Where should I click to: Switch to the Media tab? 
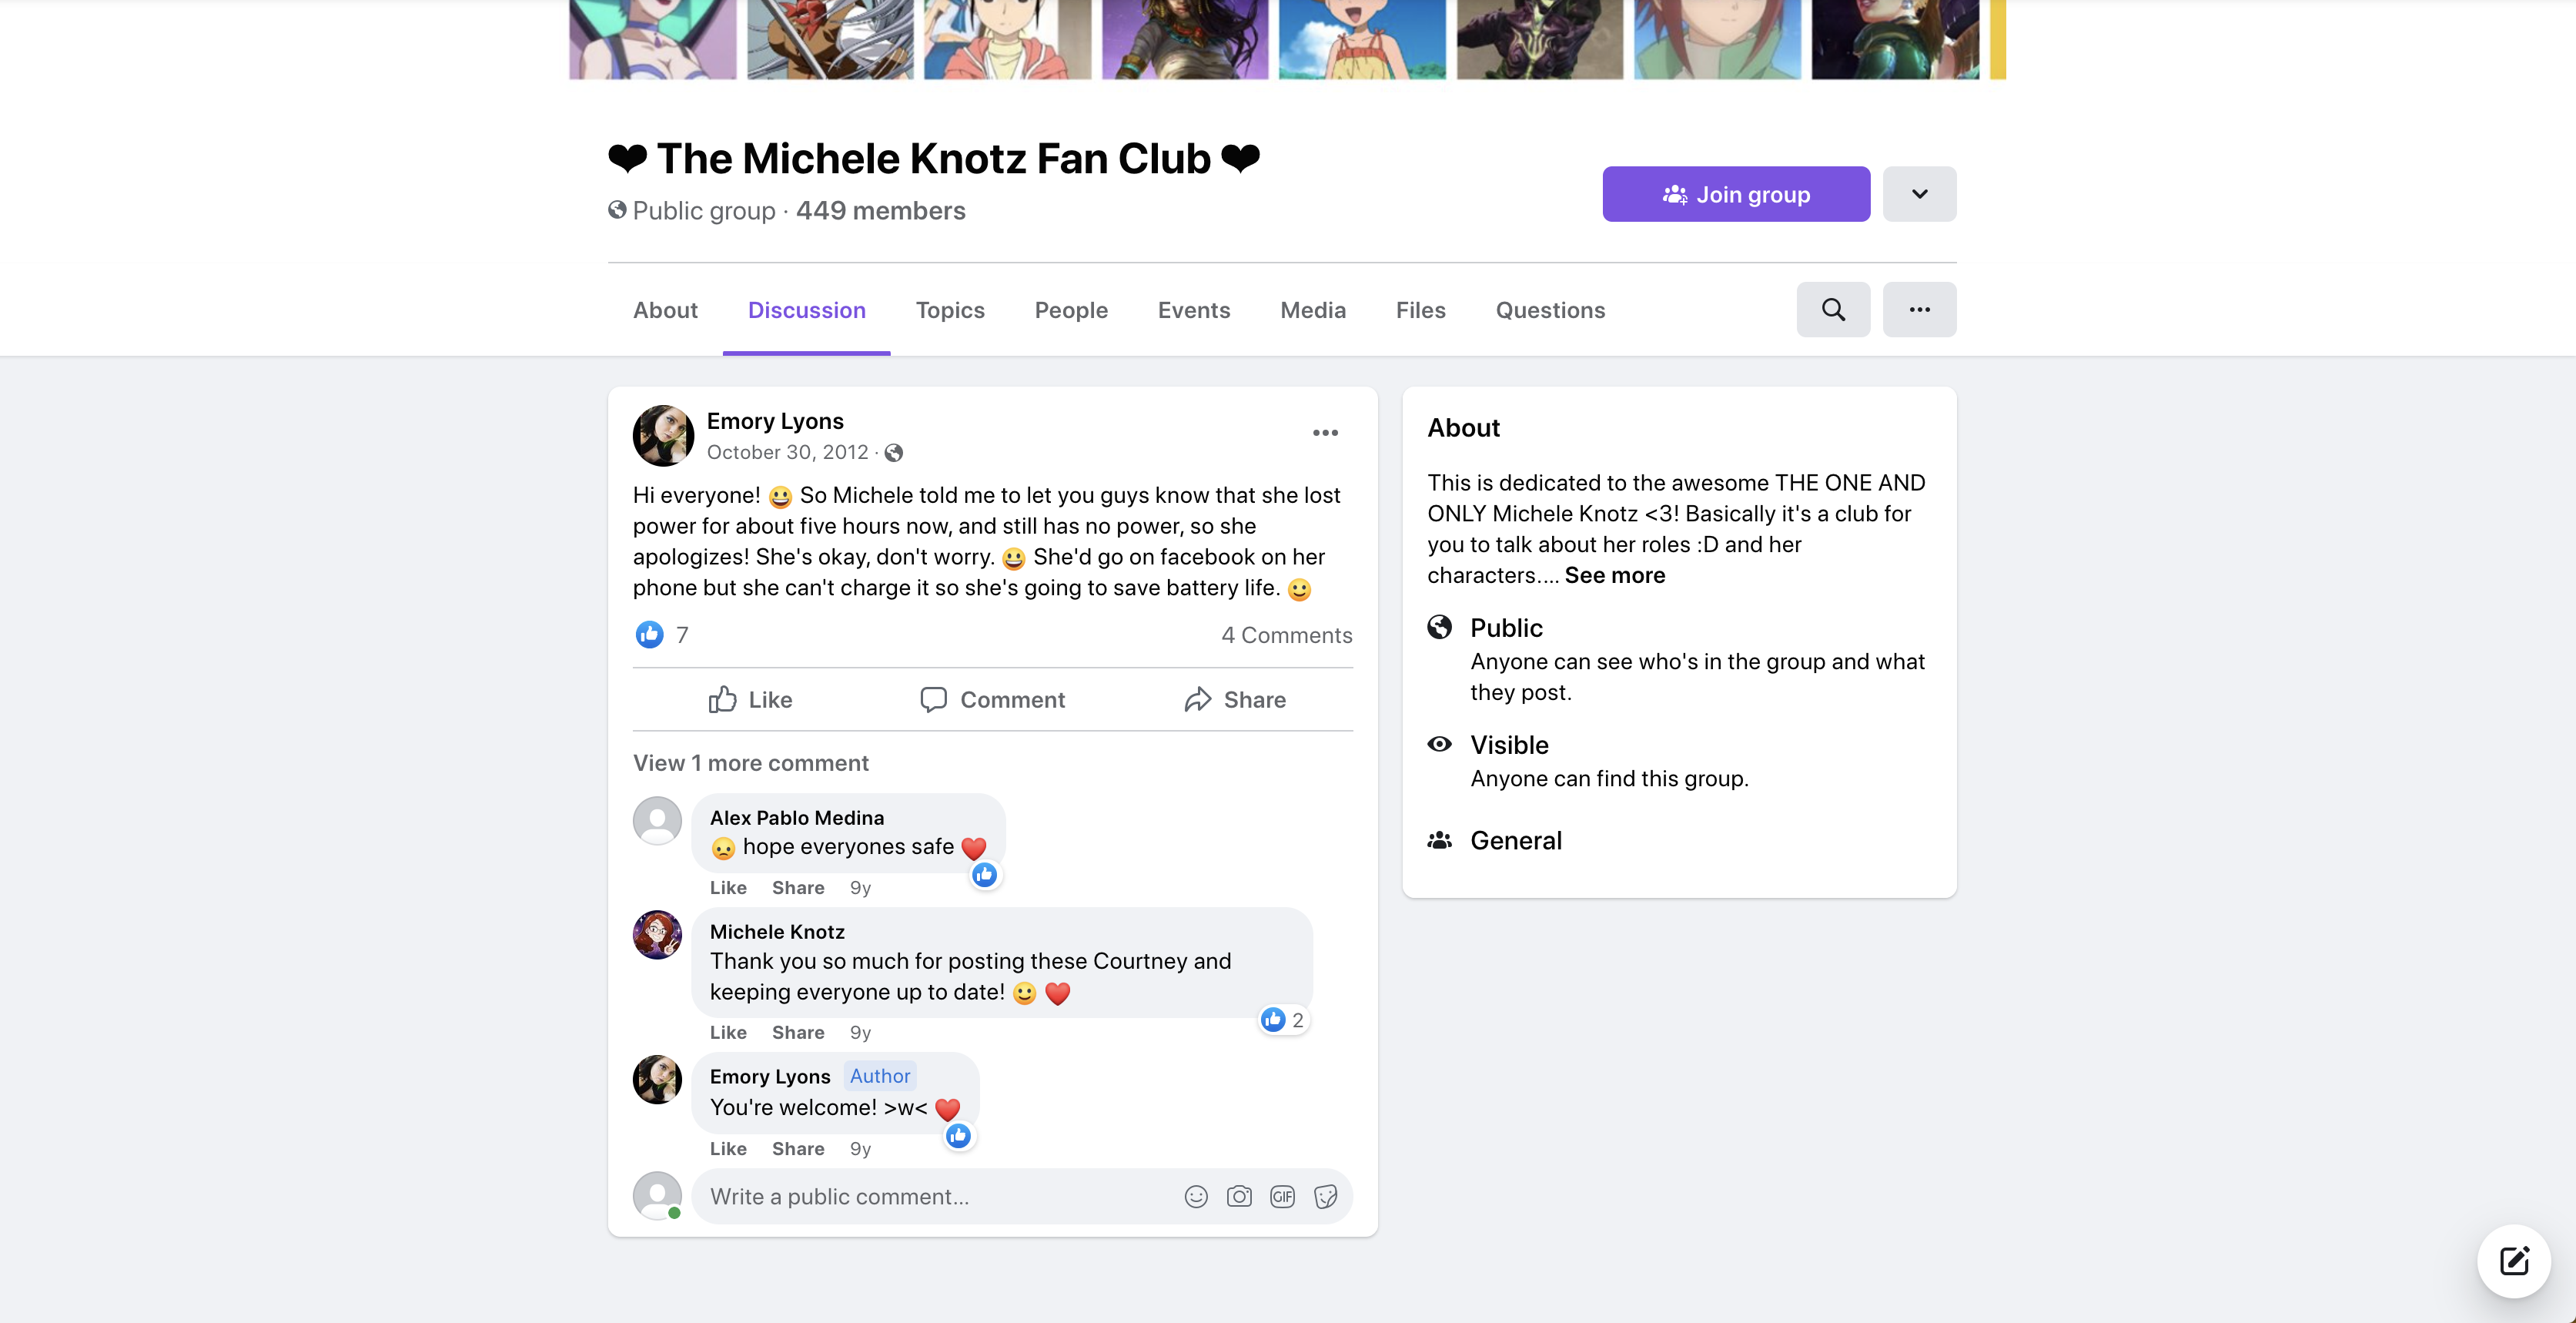(1313, 310)
